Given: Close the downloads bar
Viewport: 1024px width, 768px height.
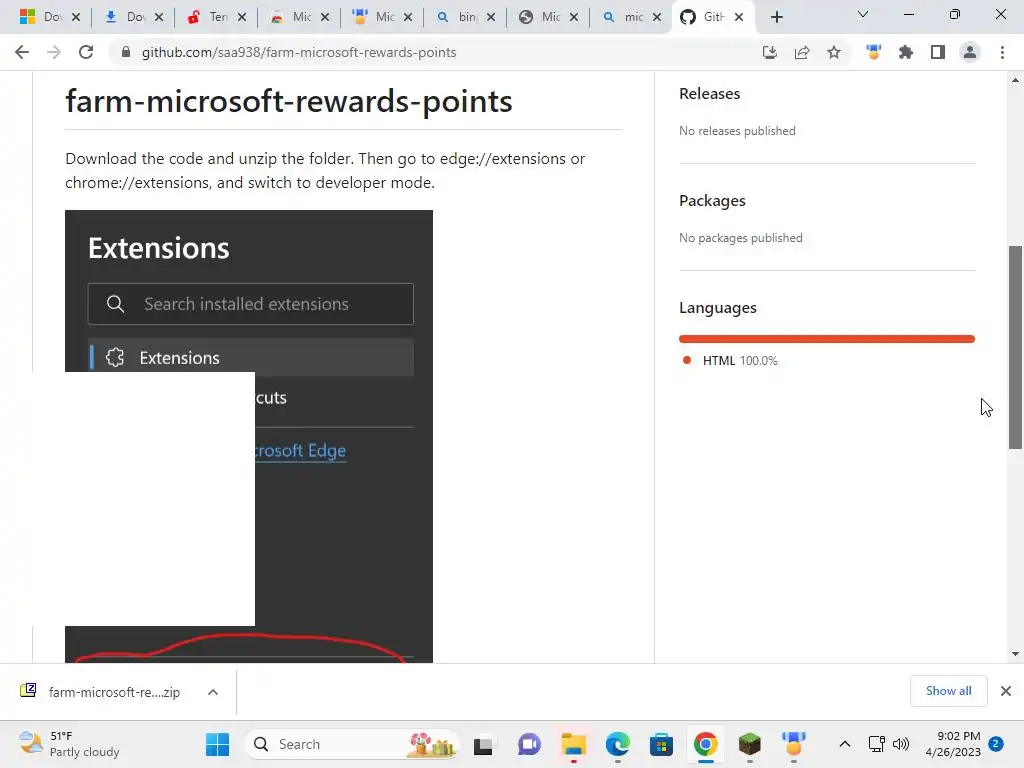Looking at the screenshot, I should 1006,691.
